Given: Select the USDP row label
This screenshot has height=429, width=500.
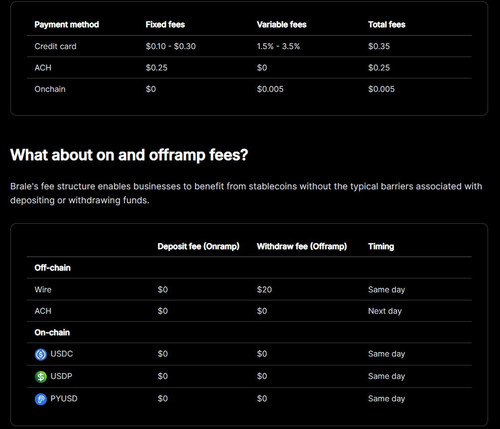Looking at the screenshot, I should point(61,376).
